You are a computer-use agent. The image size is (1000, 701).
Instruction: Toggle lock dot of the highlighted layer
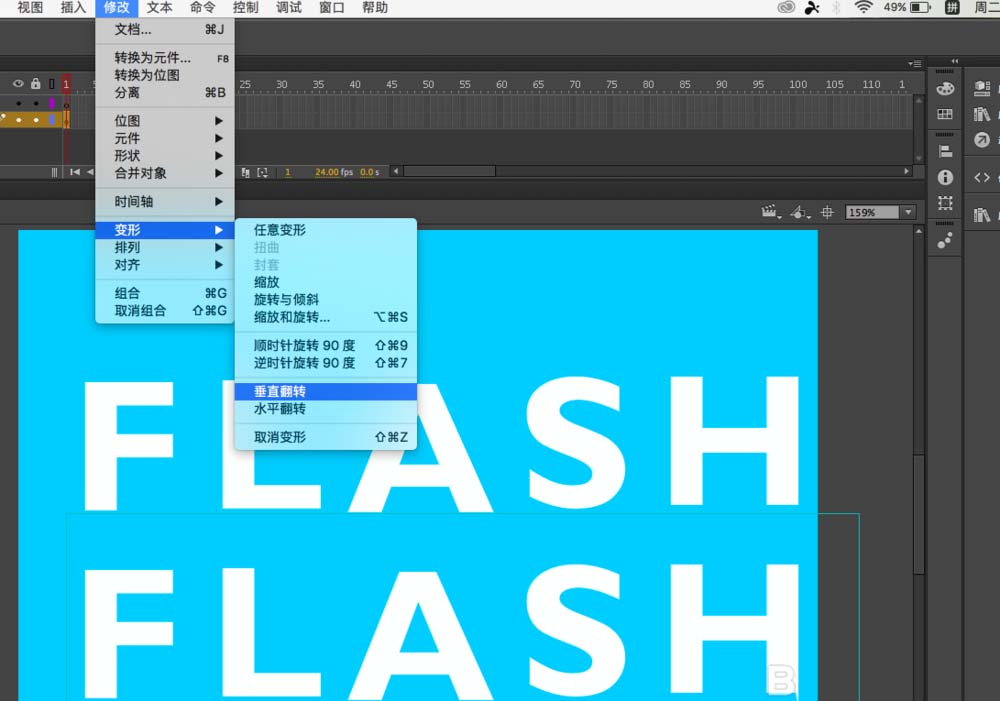pos(36,120)
